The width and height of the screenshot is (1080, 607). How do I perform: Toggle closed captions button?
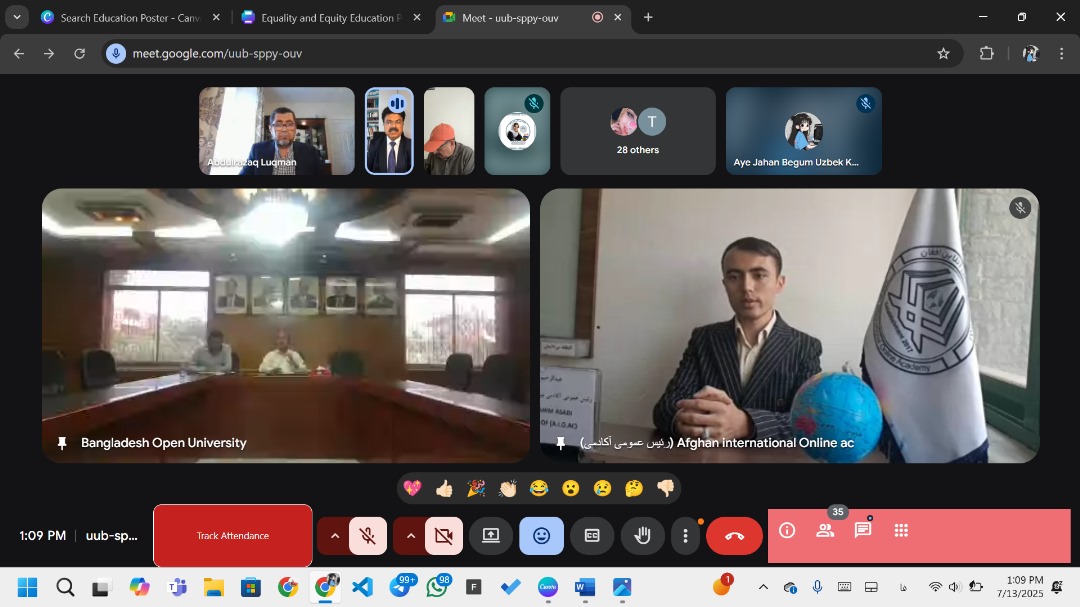[592, 536]
